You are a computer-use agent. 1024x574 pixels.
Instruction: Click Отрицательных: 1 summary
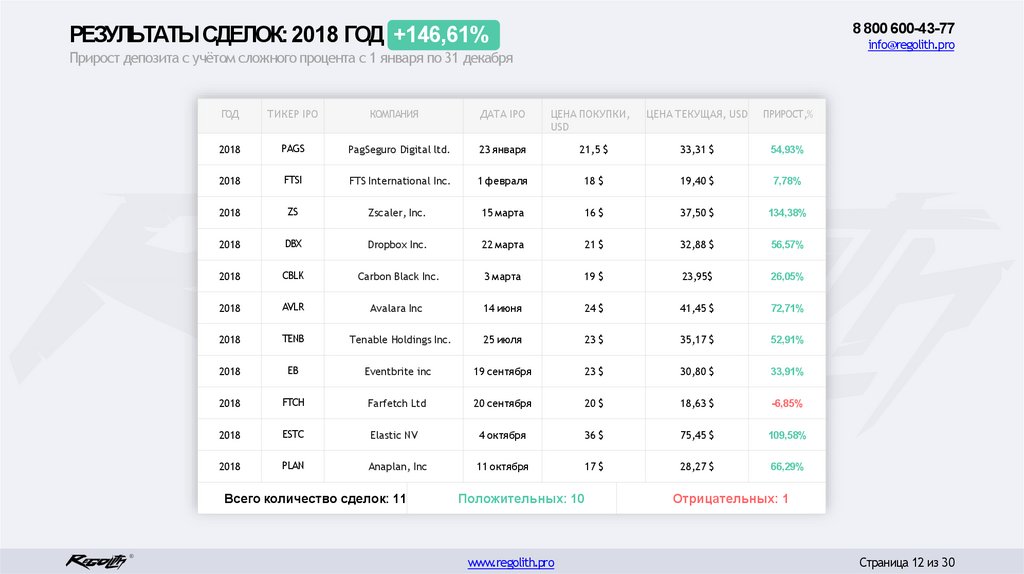tap(730, 499)
